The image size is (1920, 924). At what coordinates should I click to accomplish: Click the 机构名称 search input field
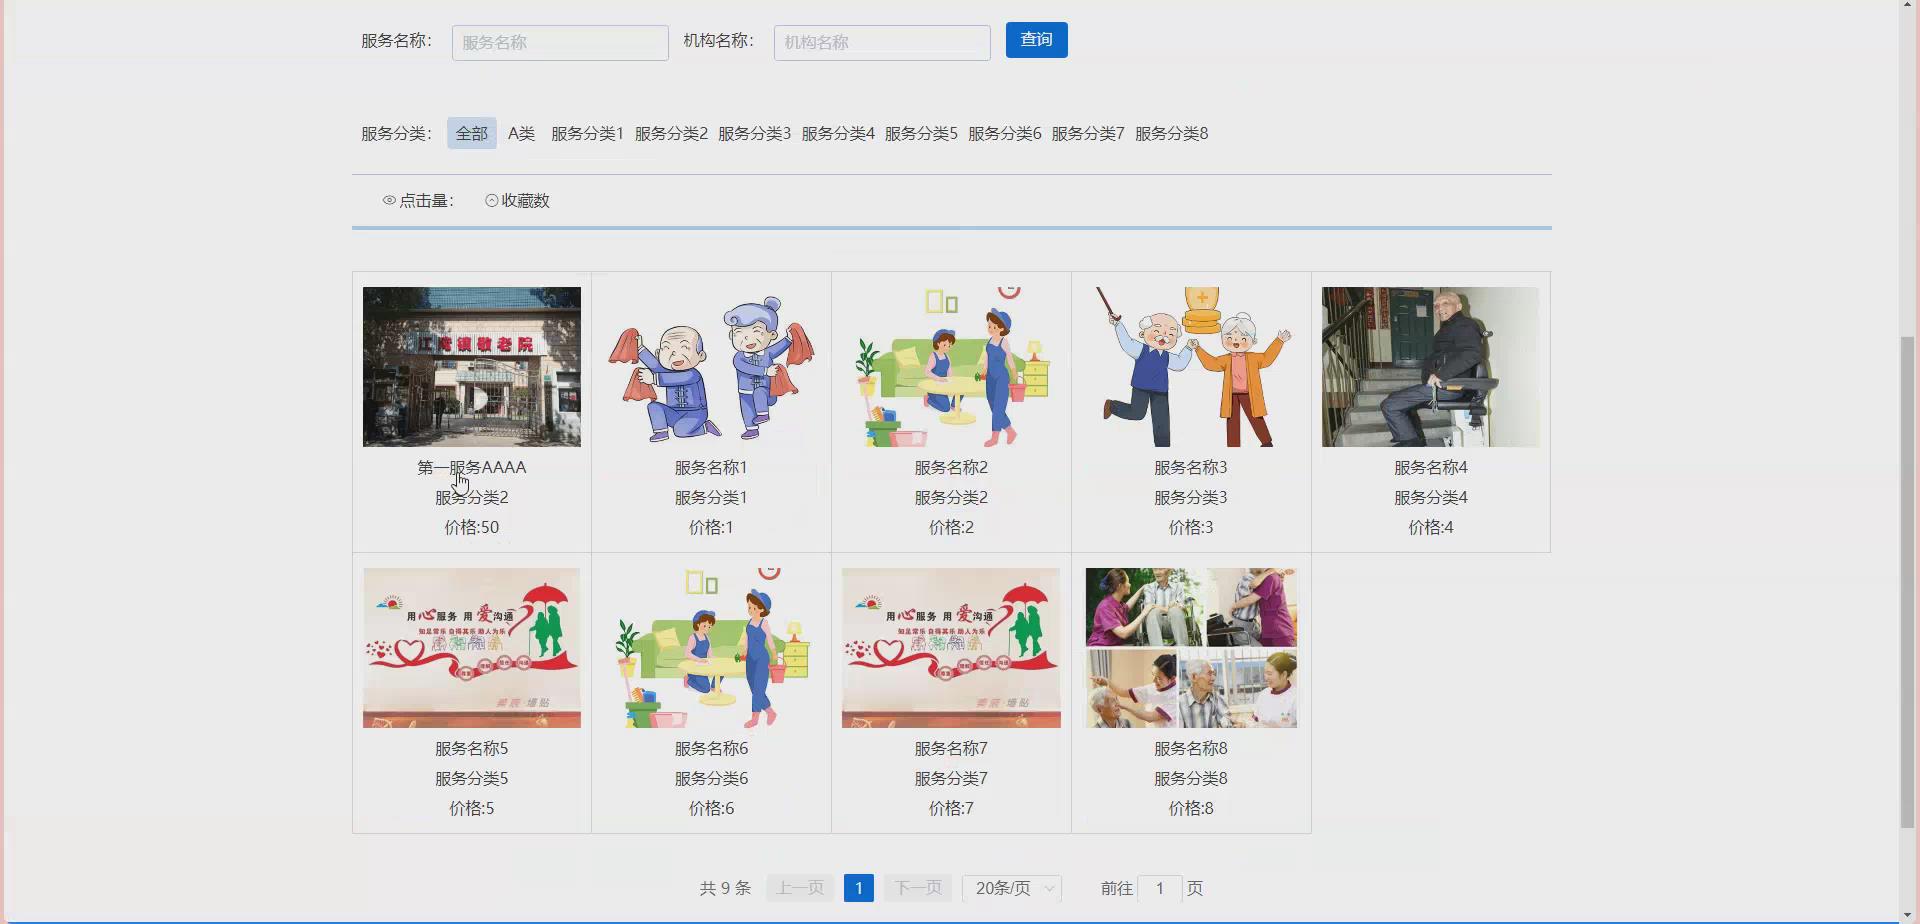click(881, 42)
